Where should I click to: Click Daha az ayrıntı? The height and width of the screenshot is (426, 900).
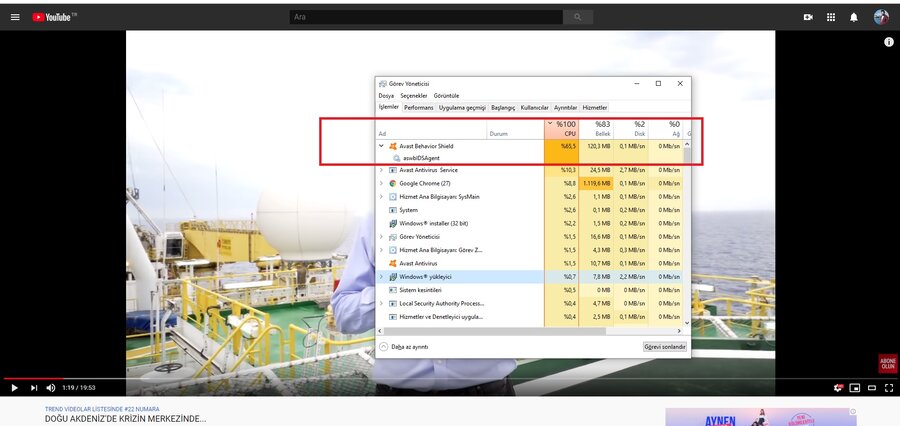pyautogui.click(x=404, y=347)
